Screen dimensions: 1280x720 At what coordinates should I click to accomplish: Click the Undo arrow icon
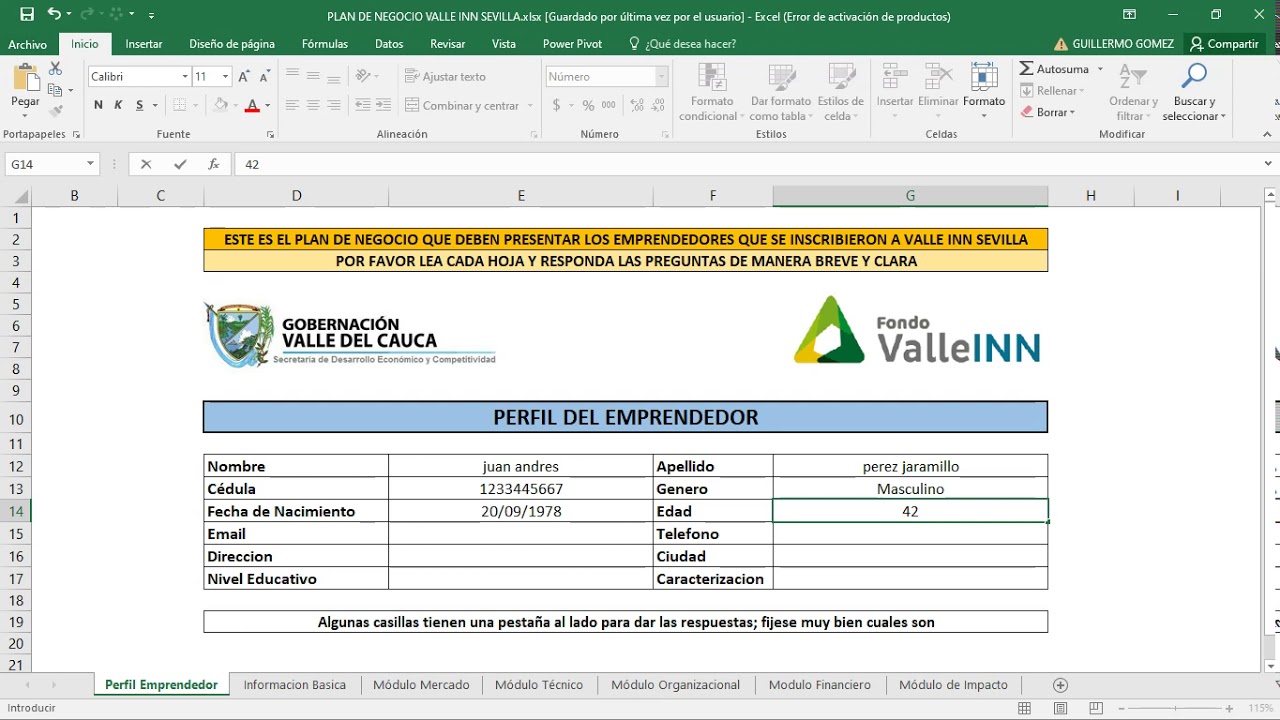point(54,15)
